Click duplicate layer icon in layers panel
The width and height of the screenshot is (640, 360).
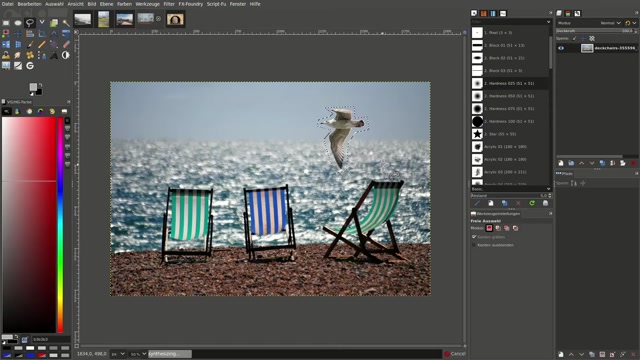pos(602,163)
